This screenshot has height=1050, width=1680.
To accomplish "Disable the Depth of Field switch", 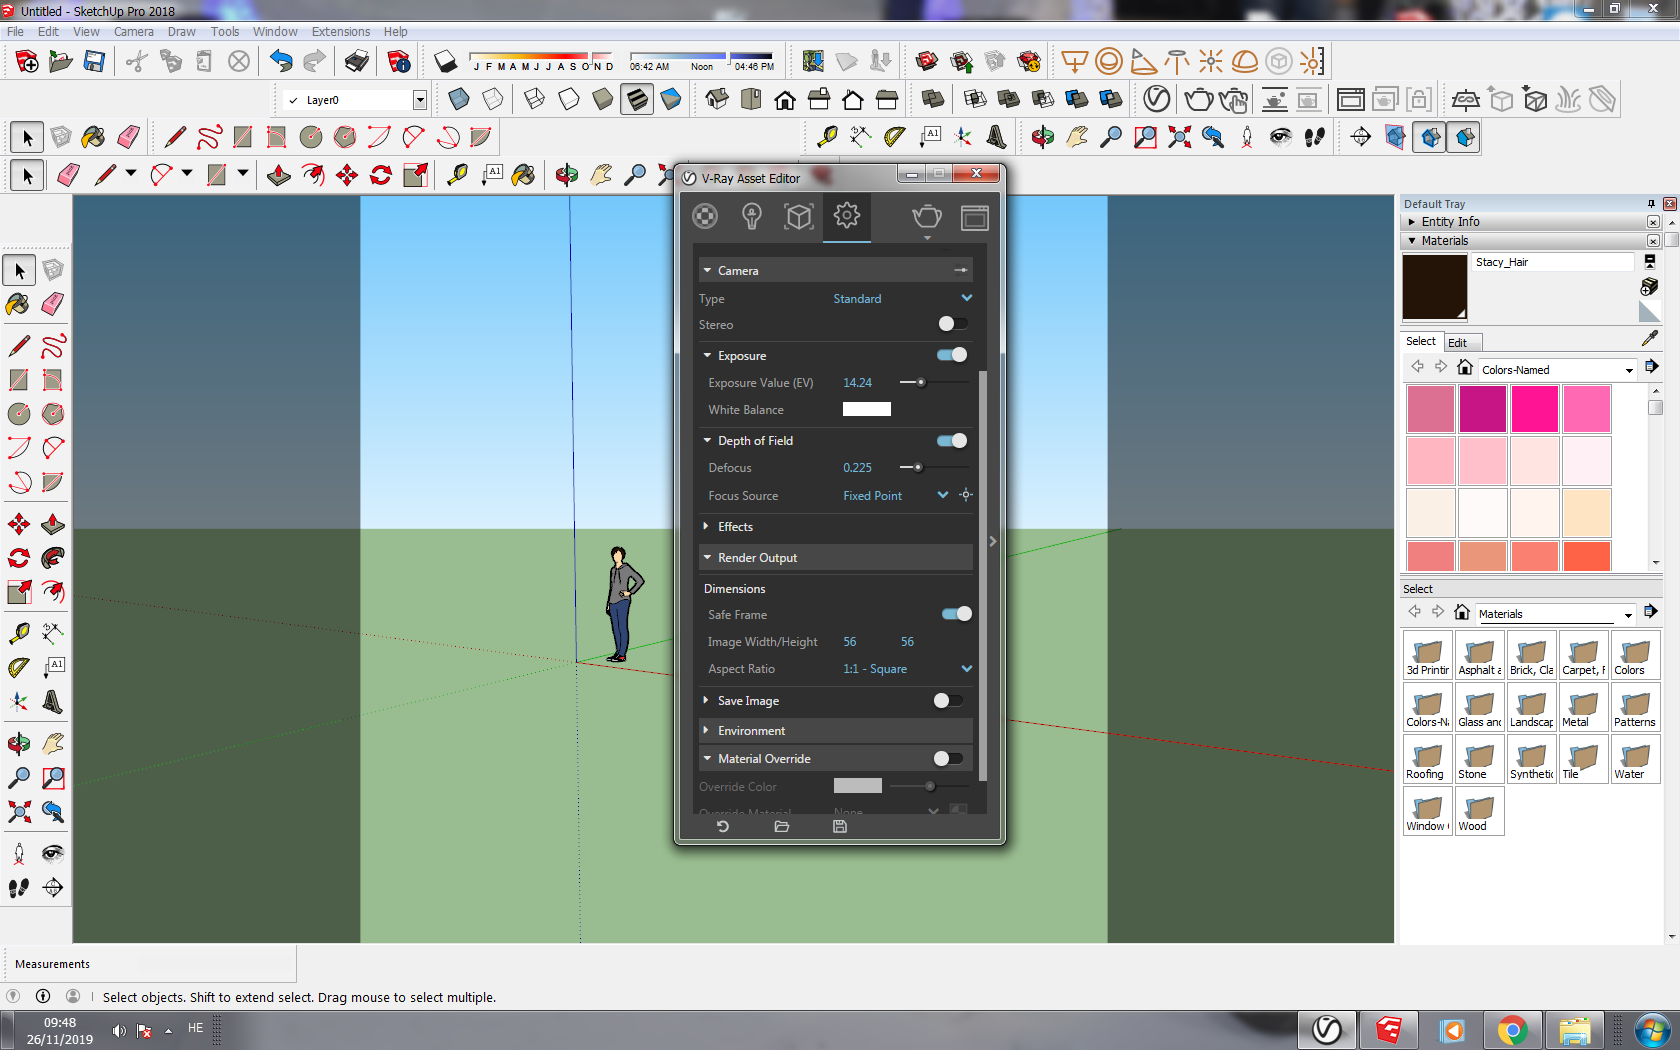I will click(x=952, y=441).
